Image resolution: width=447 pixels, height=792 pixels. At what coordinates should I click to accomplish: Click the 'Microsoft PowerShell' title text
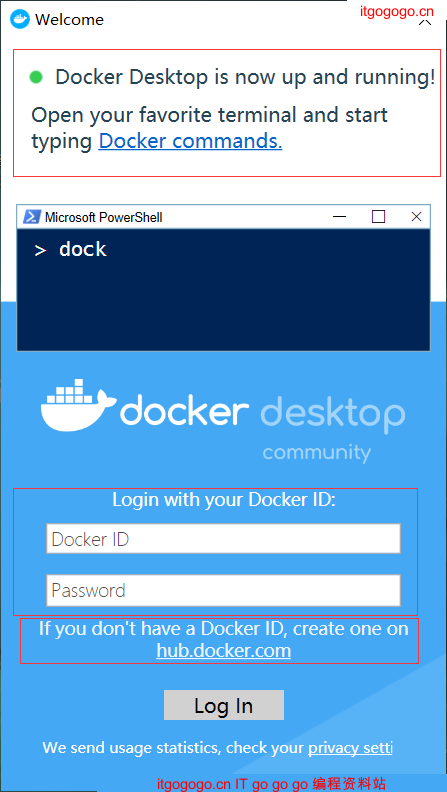tap(104, 217)
